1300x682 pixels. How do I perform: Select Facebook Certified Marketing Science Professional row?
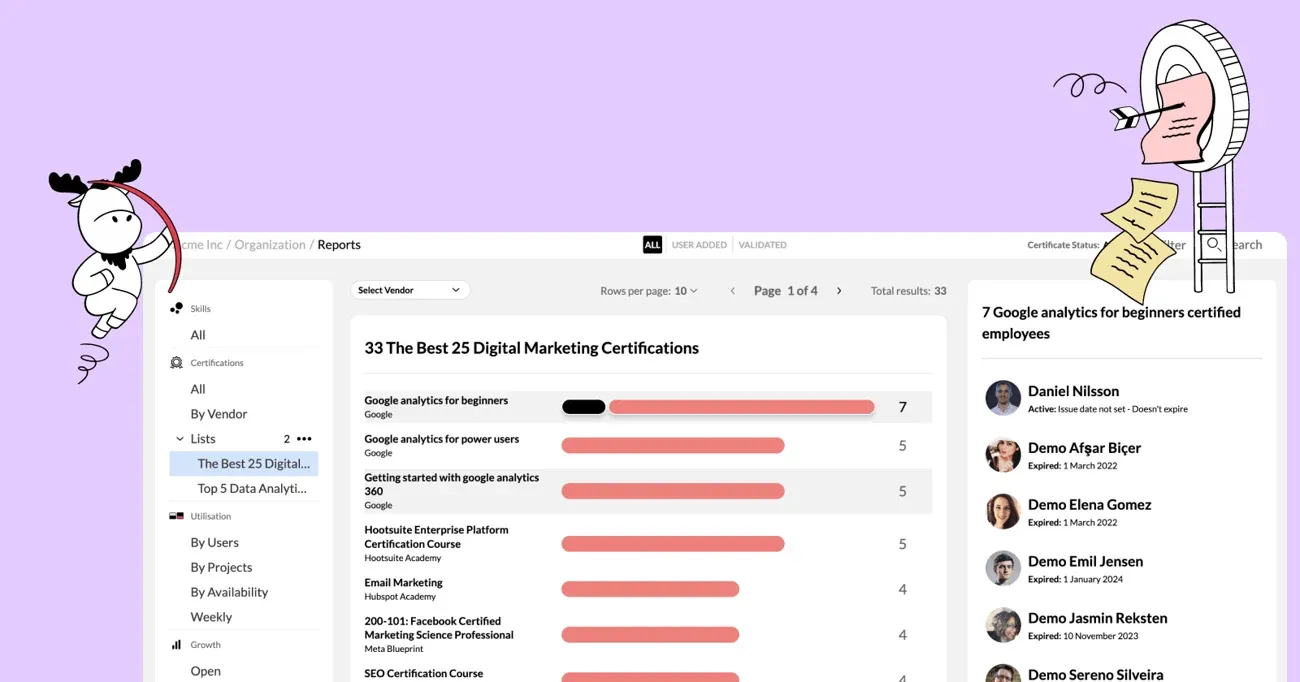(x=648, y=635)
